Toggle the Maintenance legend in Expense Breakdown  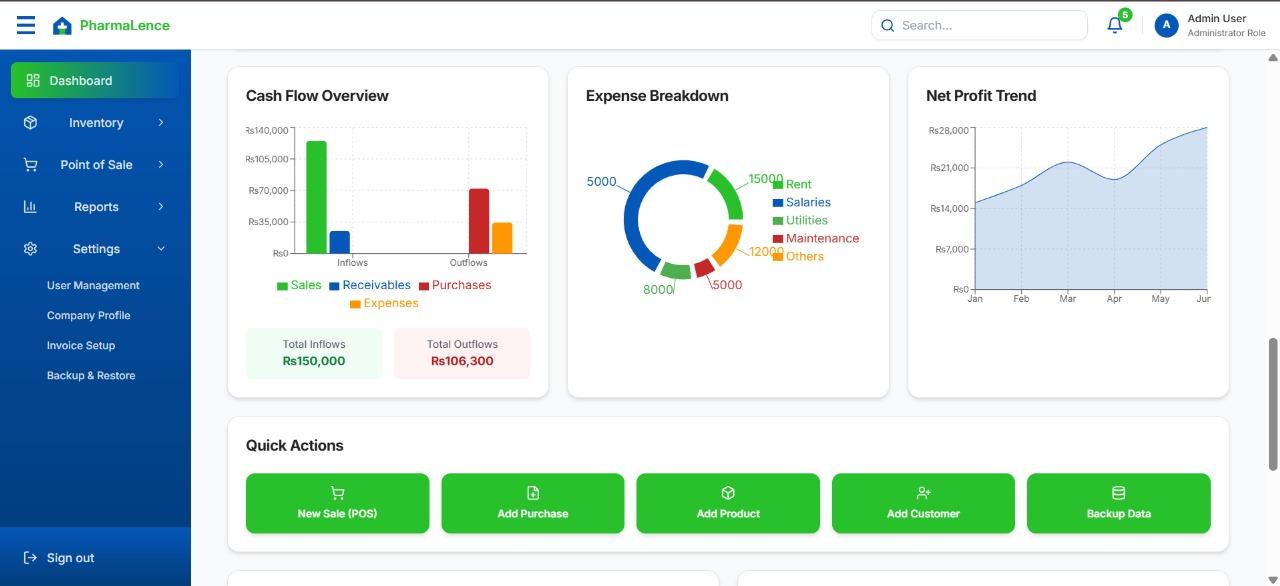tap(815, 239)
